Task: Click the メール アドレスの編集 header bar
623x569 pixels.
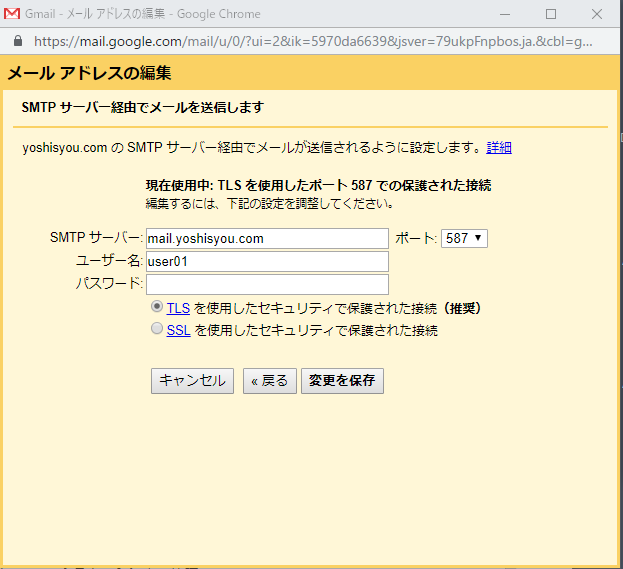Action: (311, 73)
